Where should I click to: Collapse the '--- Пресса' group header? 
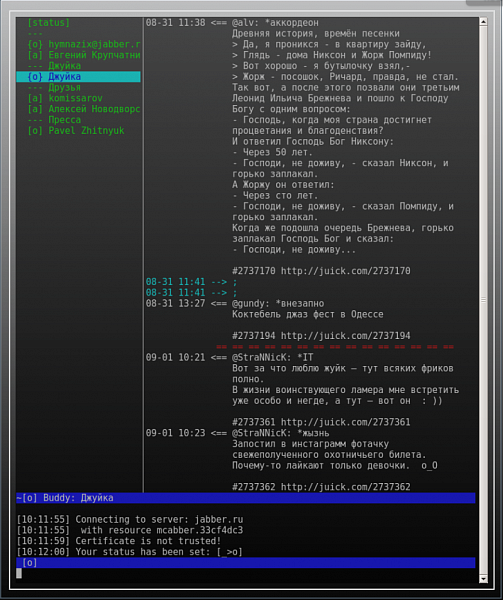[54, 120]
